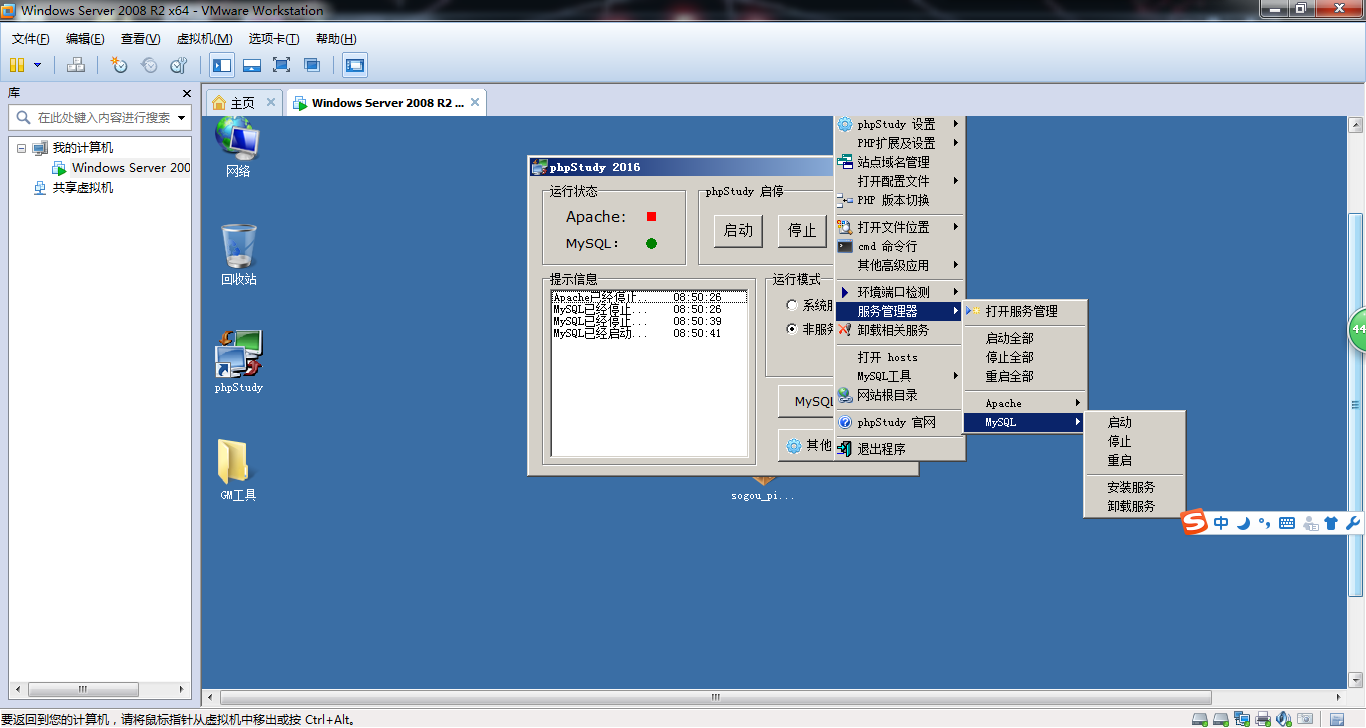The image size is (1366, 728).
Task: Select log row 'MySQL已经启动' 08:50:41
Action: click(x=649, y=333)
